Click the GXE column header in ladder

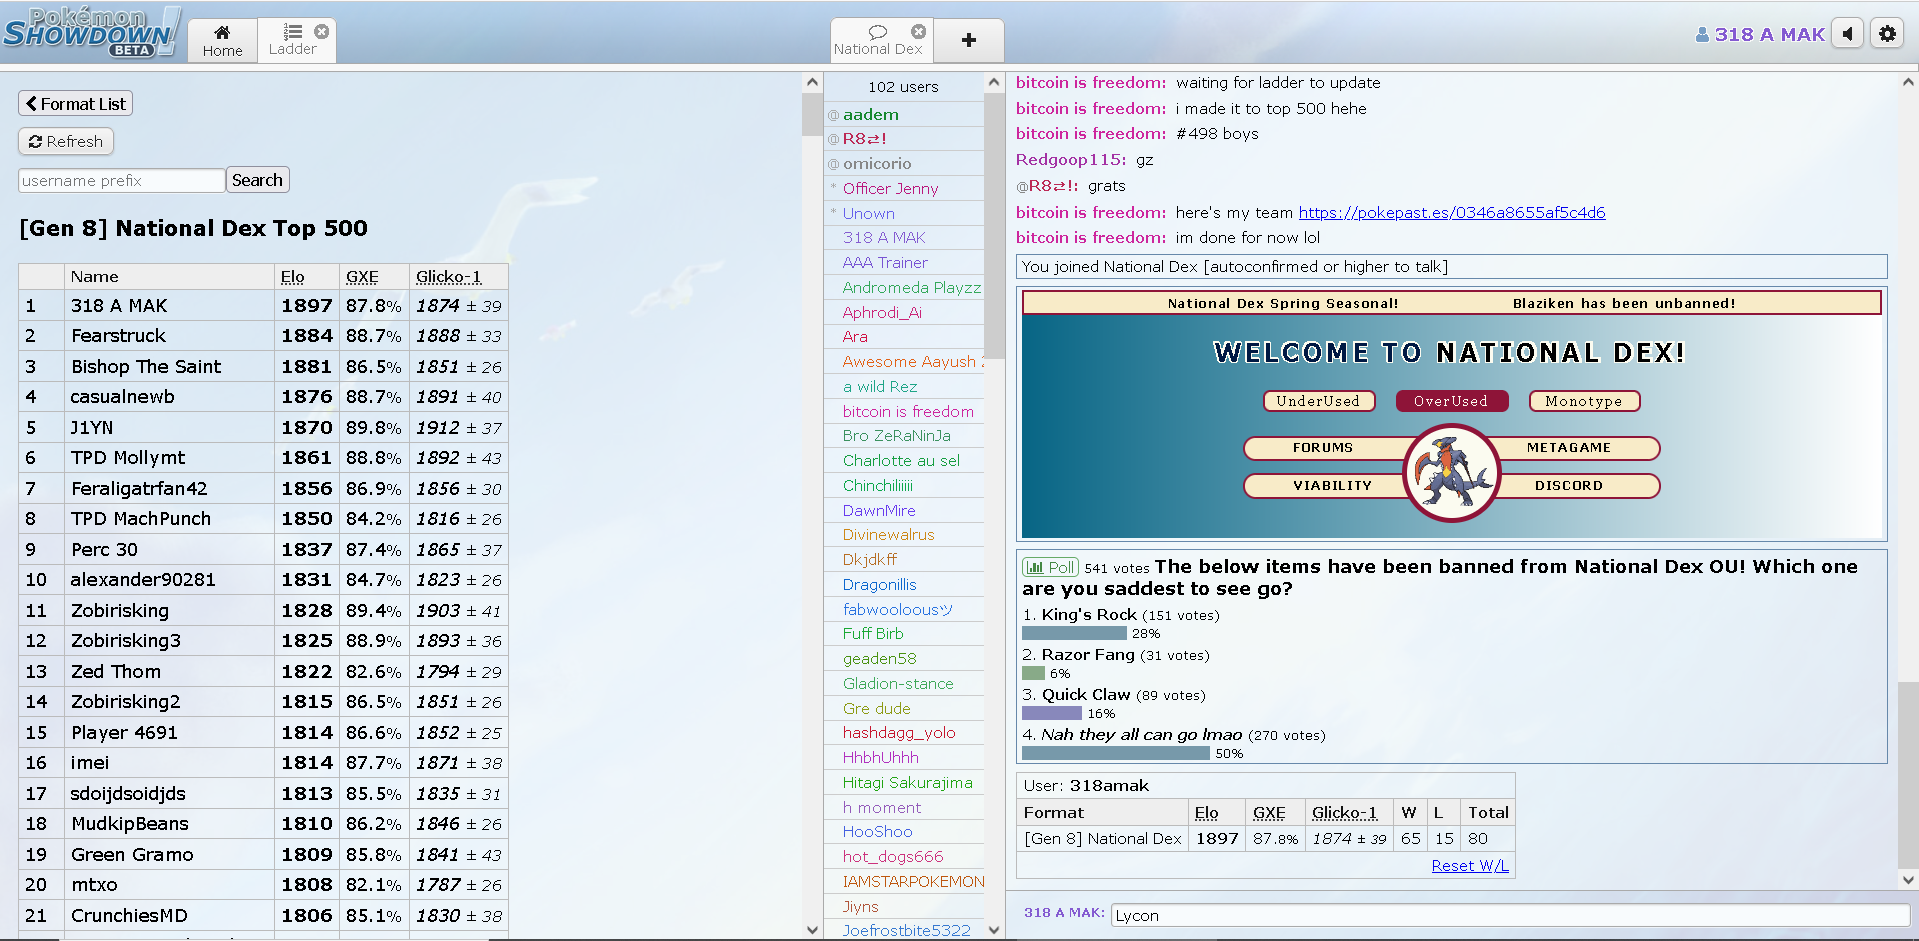(x=362, y=277)
